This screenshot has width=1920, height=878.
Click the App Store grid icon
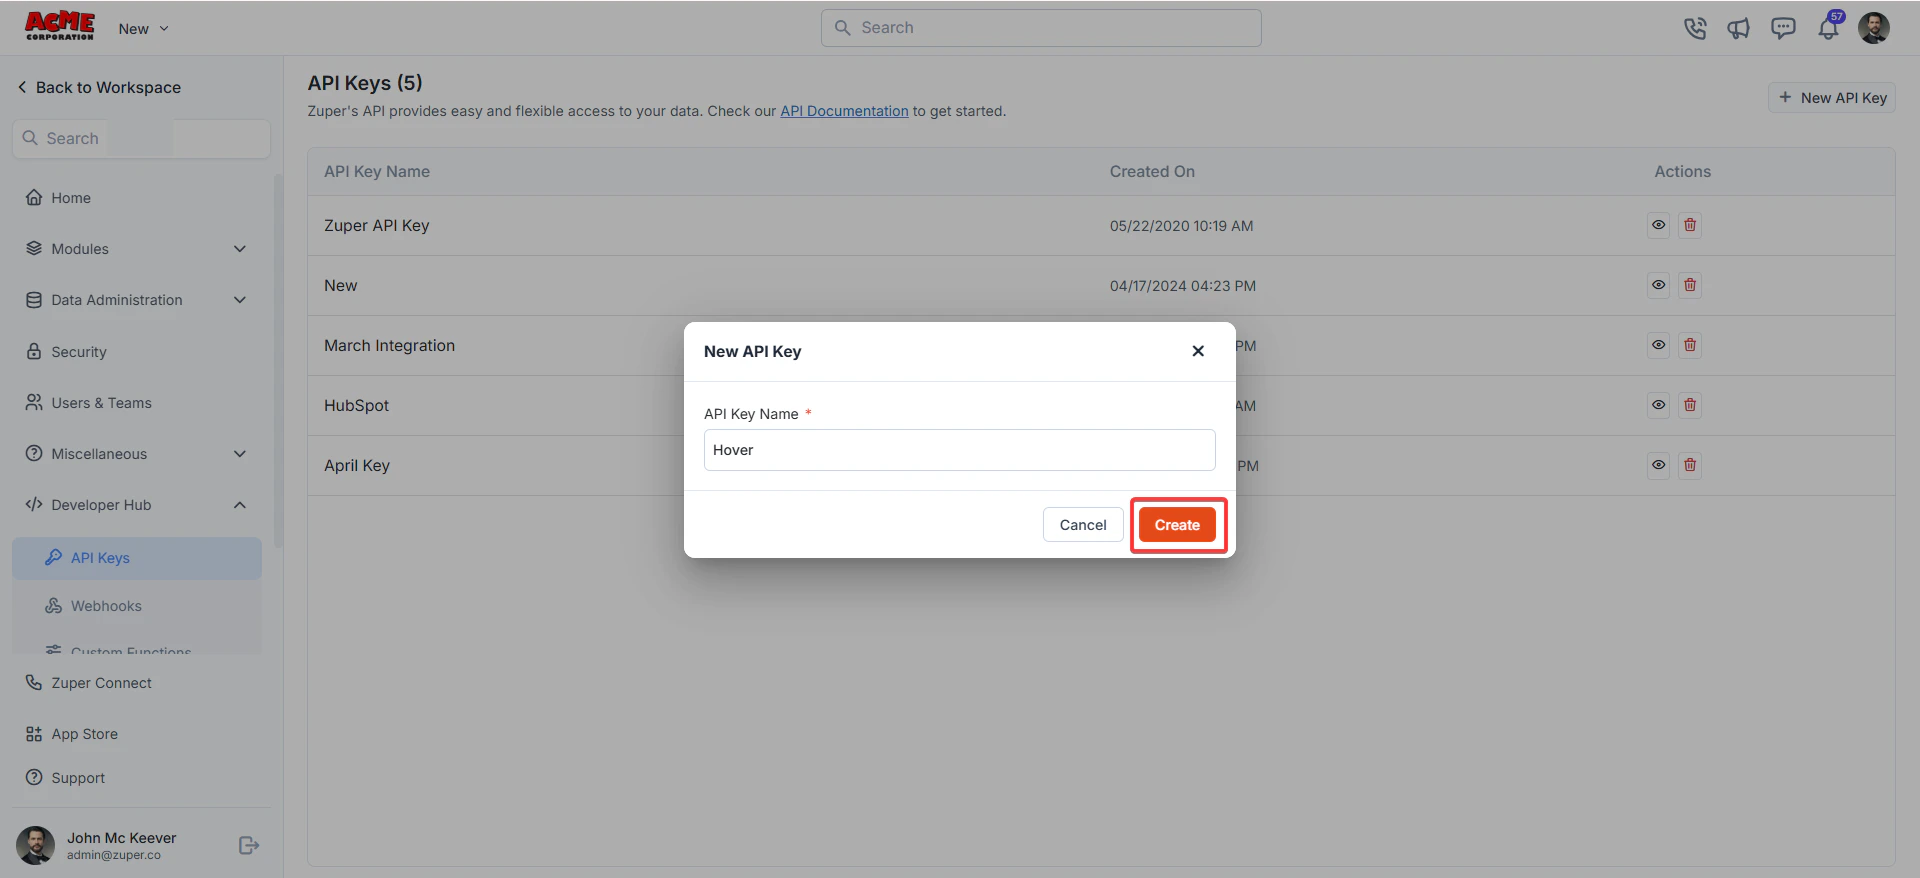point(34,734)
